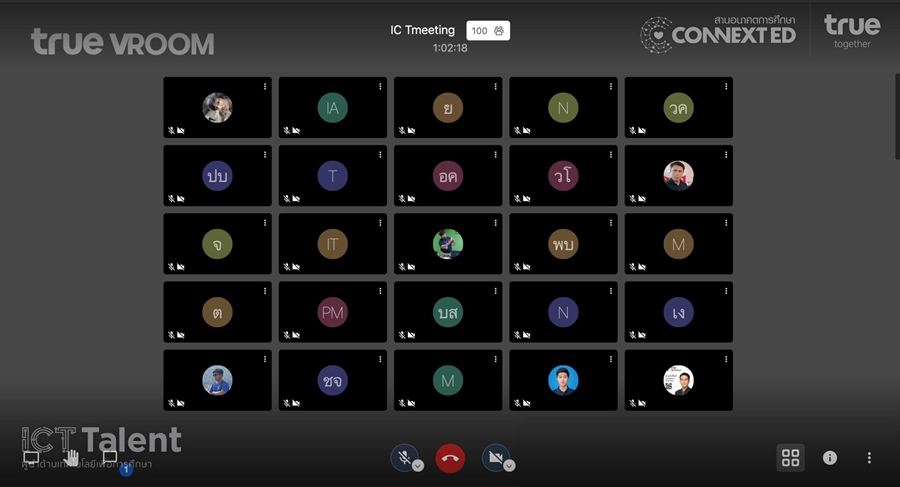This screenshot has width=900, height=487.
Task: Expand microphone options arrow
Action: [418, 466]
